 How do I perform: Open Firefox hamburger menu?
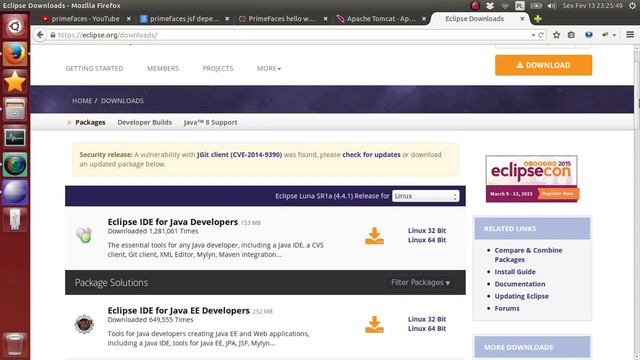pyautogui.click(x=630, y=35)
